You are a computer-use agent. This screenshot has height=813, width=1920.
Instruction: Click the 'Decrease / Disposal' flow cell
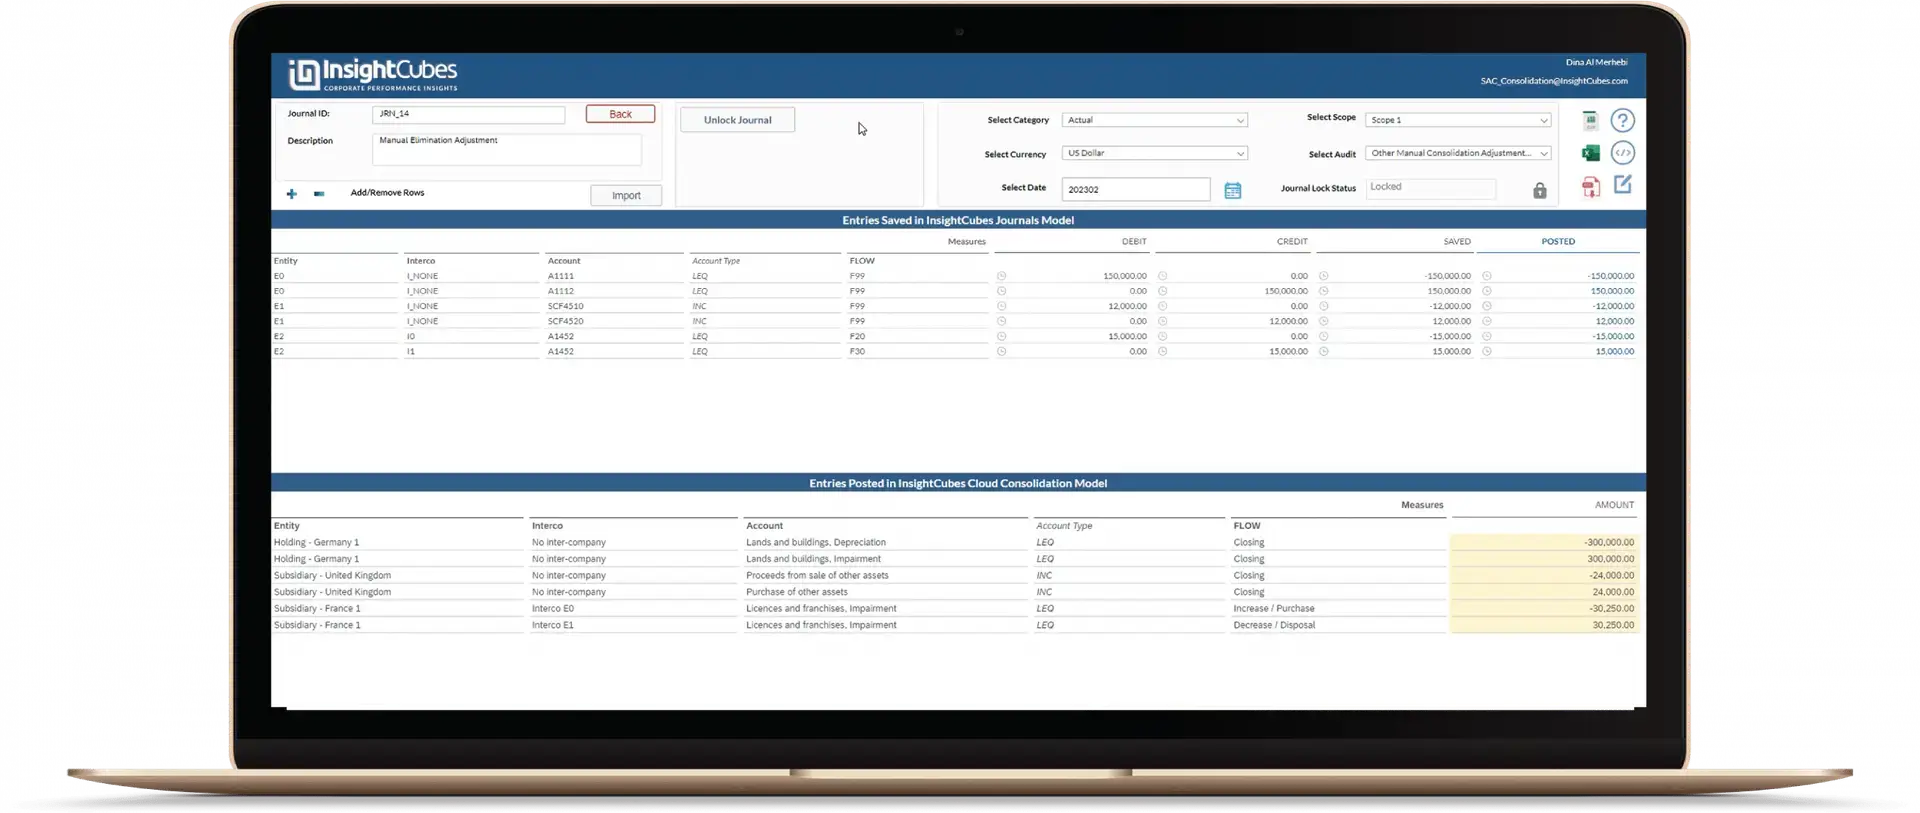1274,625
